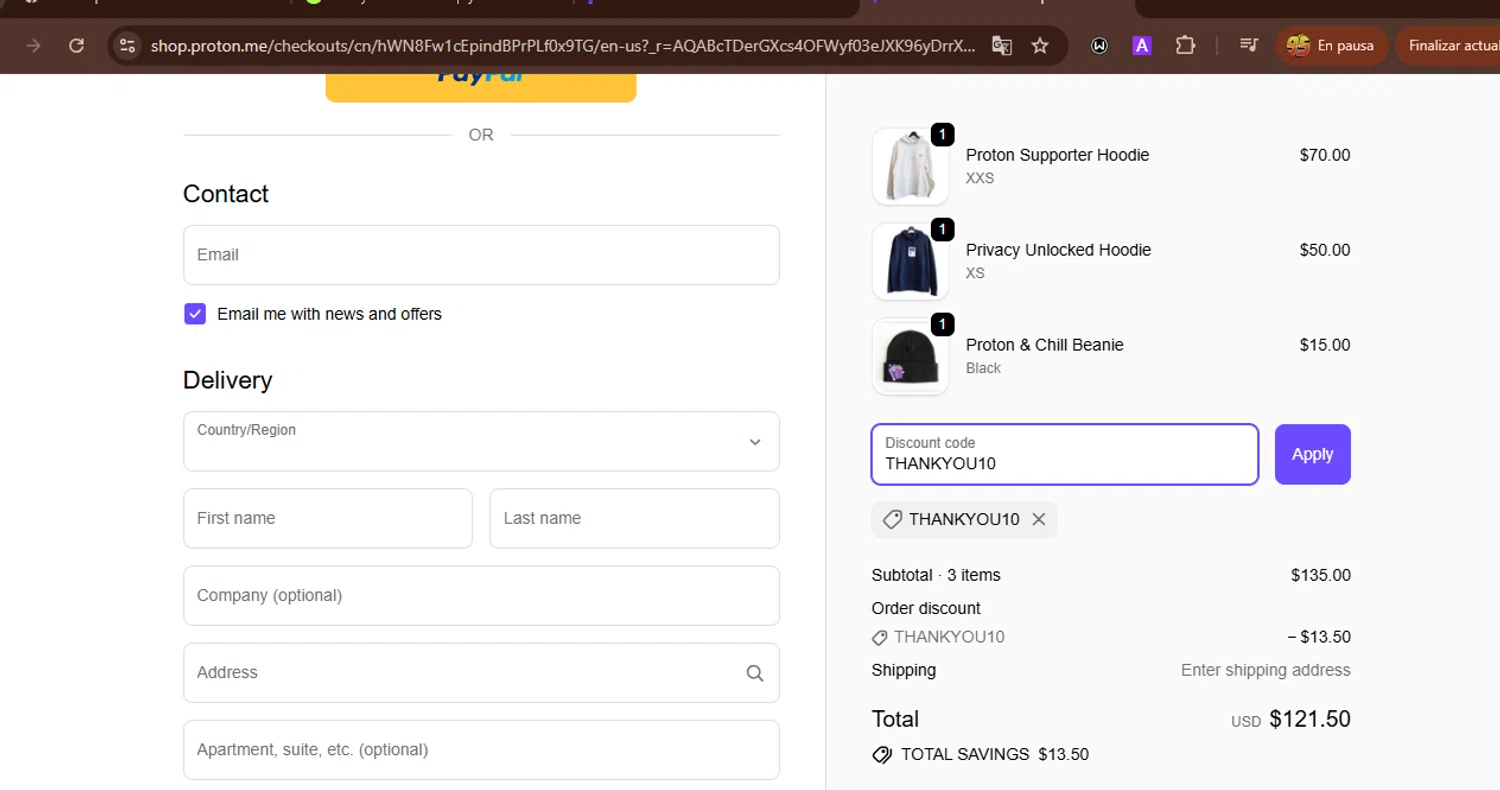
Task: Apply the discount code
Action: point(1312,454)
